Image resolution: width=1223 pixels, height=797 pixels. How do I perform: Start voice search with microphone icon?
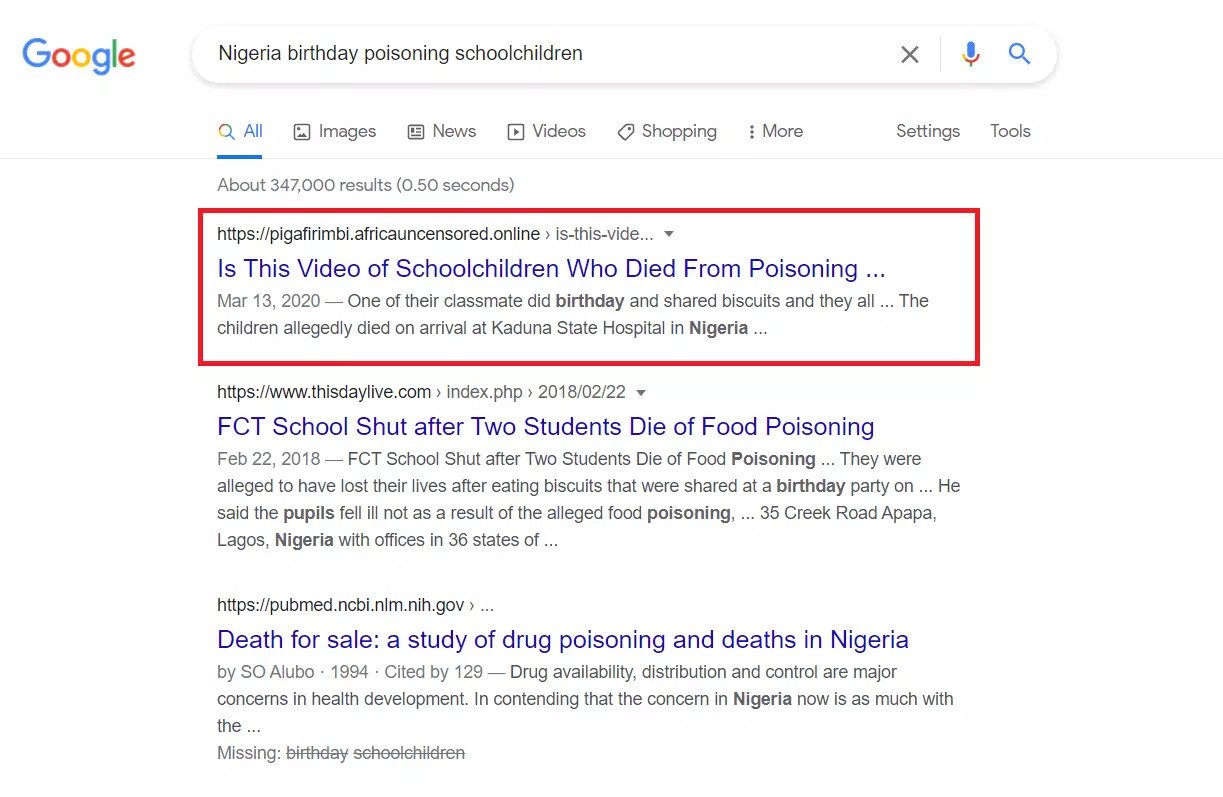click(970, 54)
